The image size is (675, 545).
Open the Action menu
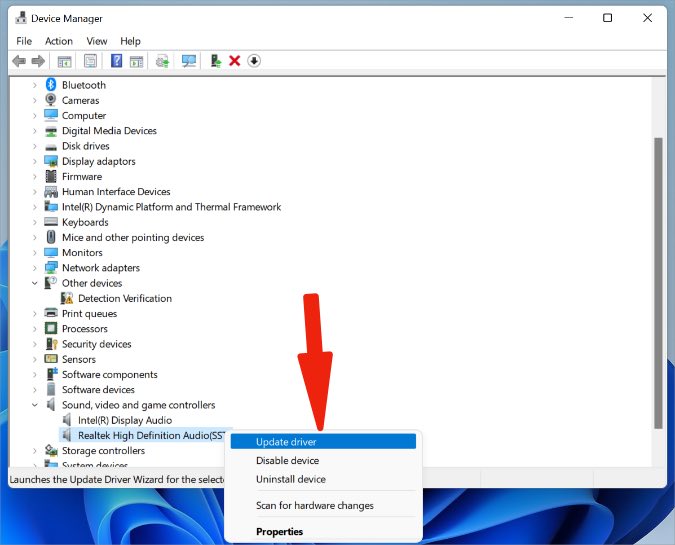coord(59,41)
